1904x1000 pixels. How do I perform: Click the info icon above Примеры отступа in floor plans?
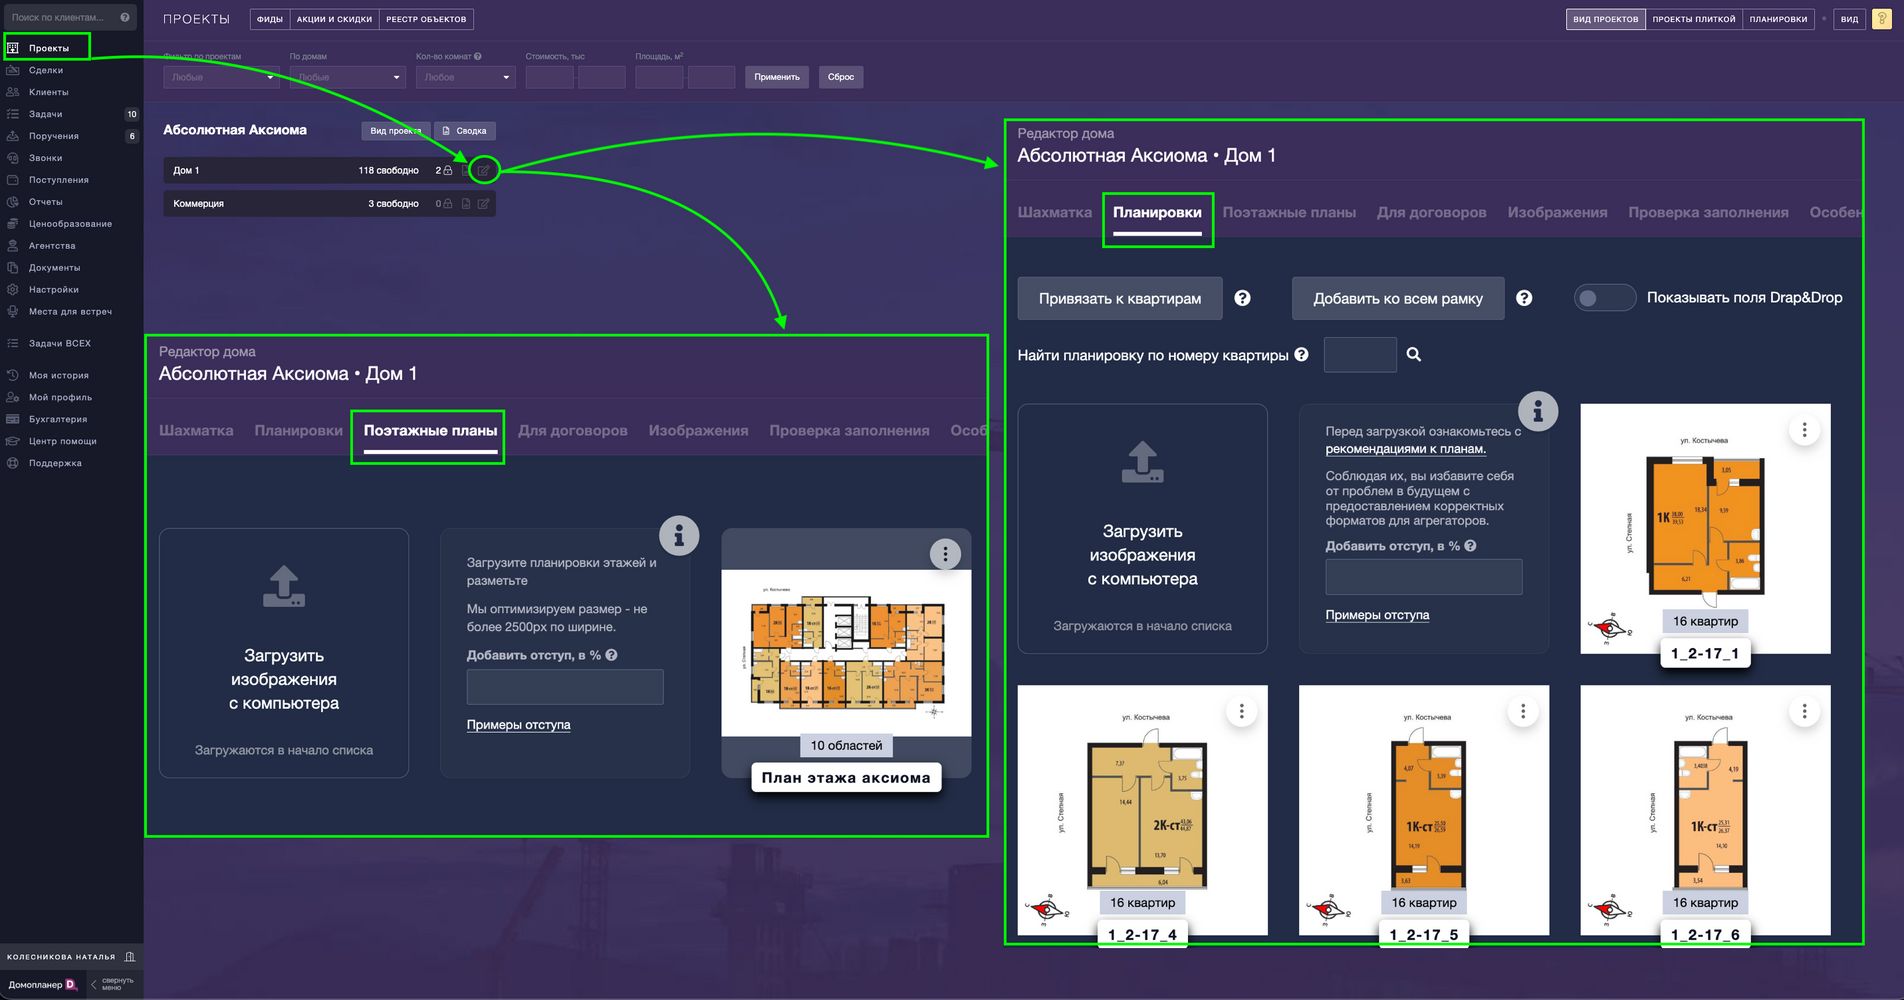(679, 536)
